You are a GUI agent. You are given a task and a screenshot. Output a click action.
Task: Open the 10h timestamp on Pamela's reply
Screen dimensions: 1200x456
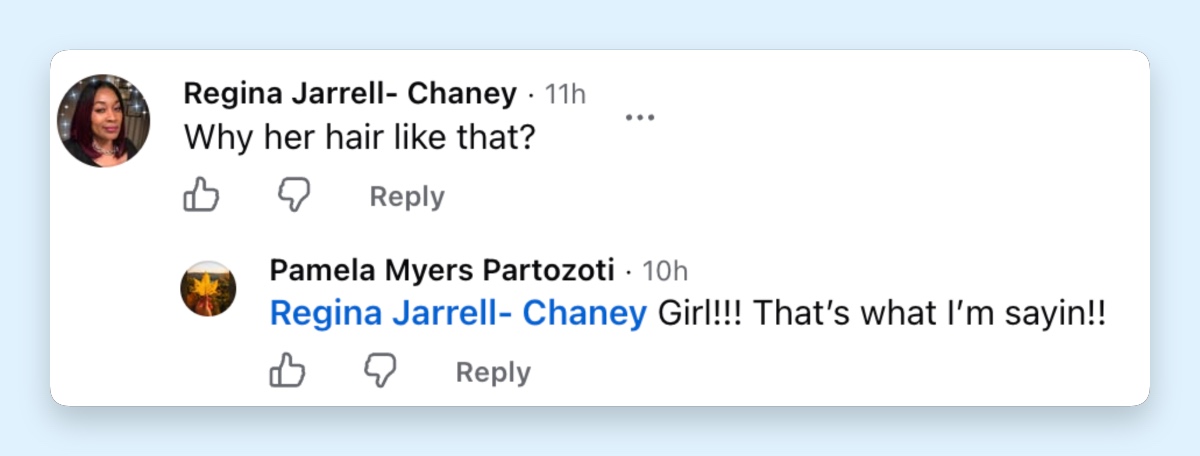point(665,271)
